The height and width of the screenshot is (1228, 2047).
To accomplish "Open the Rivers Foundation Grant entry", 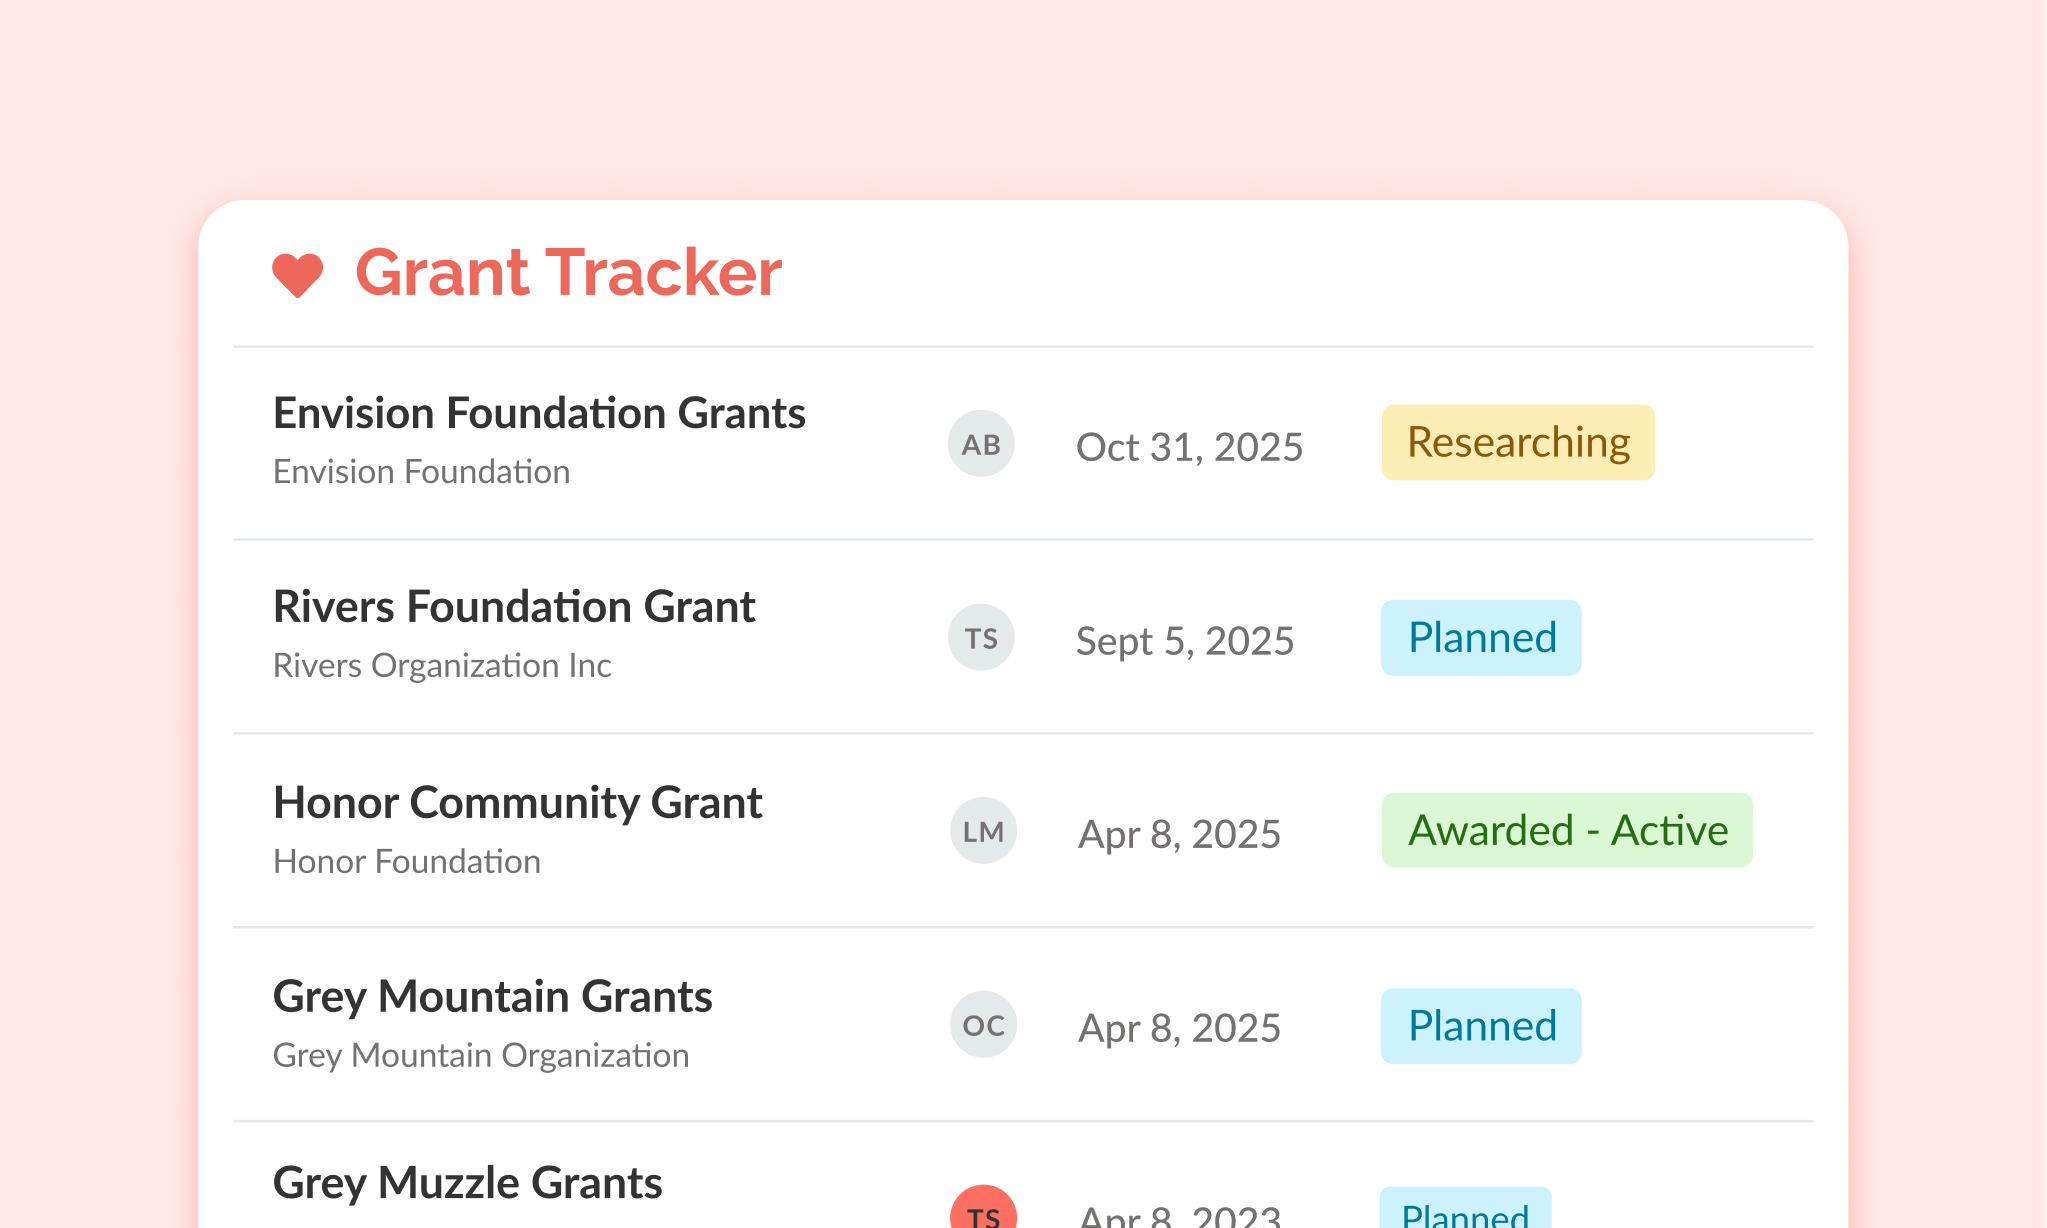I will [514, 607].
